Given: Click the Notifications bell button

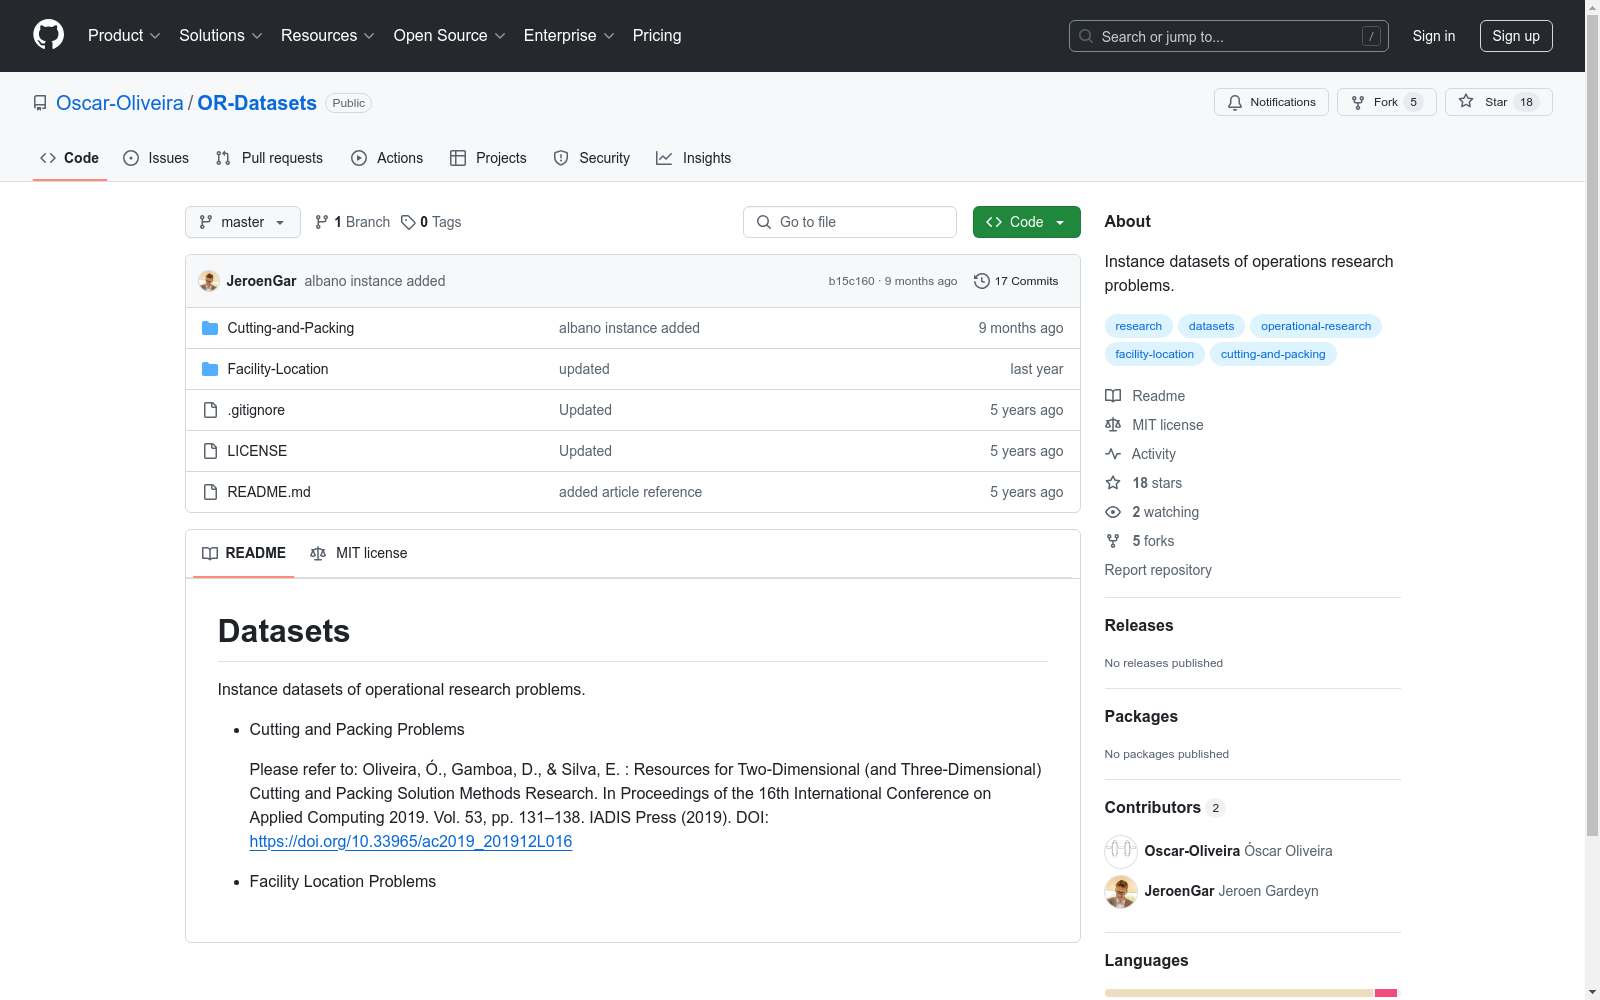Looking at the screenshot, I should [1271, 102].
